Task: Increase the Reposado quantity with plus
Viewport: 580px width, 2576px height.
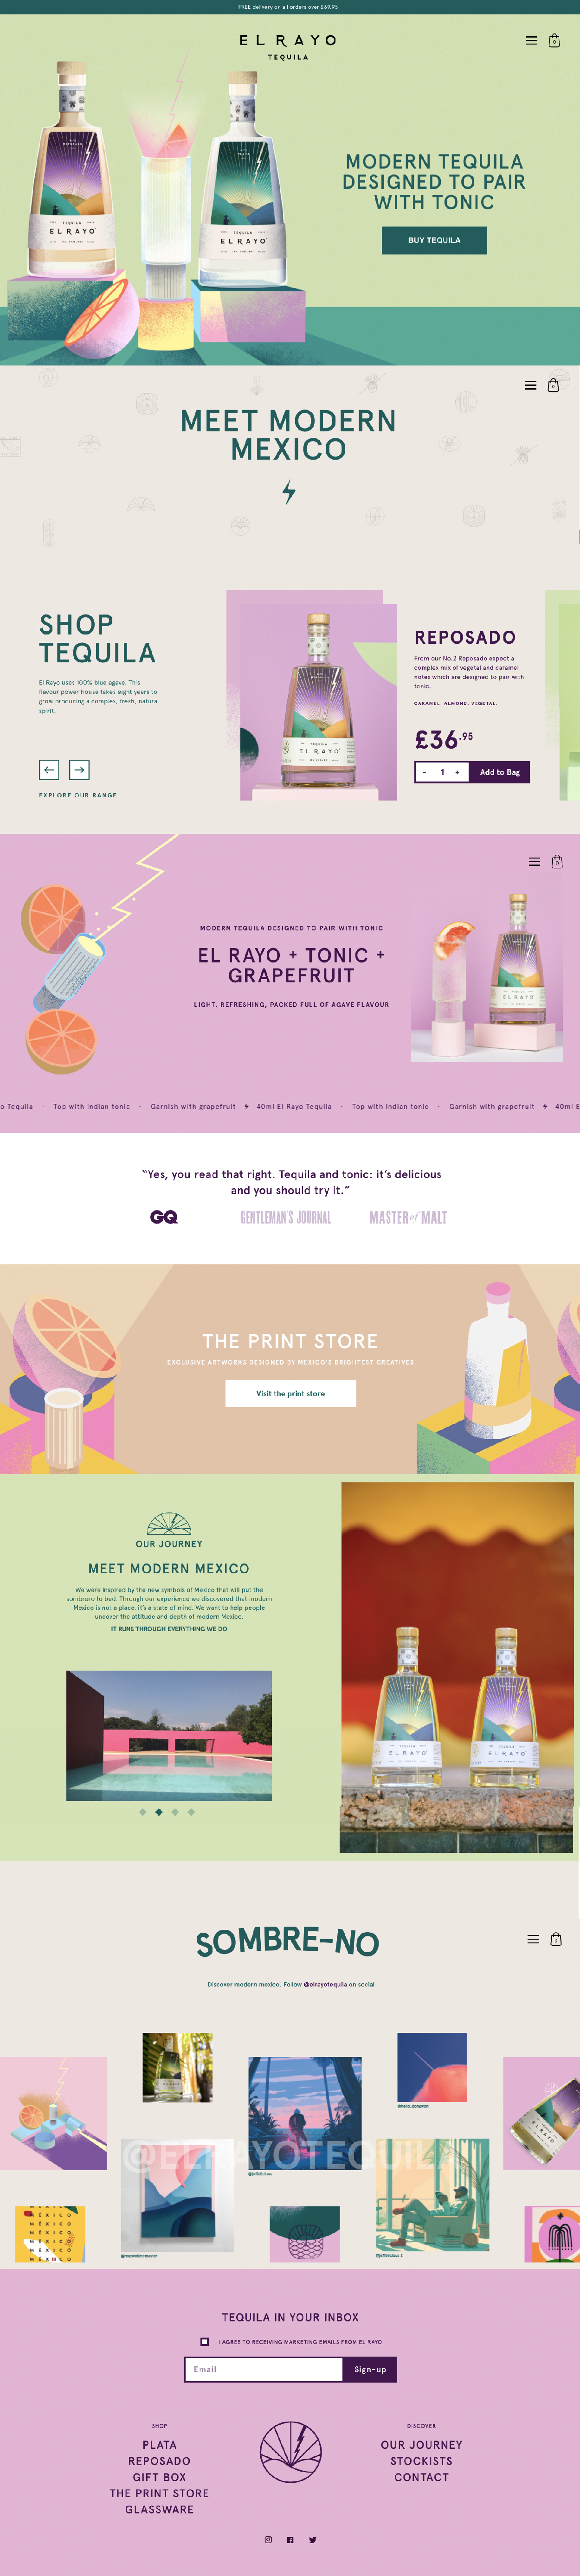Action: tap(457, 772)
